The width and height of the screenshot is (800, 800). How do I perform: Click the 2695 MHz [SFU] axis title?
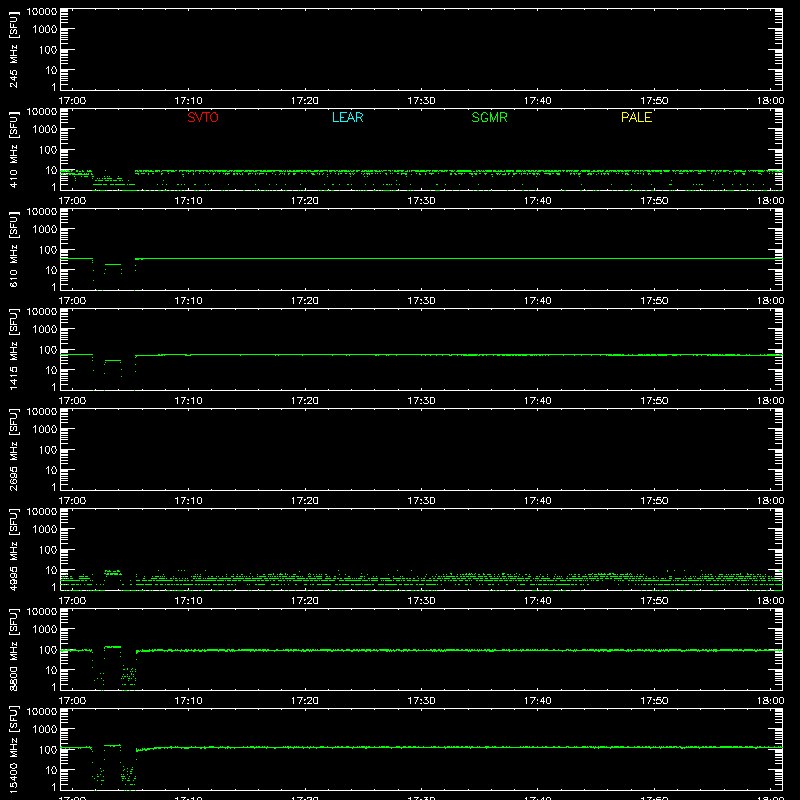(14, 449)
